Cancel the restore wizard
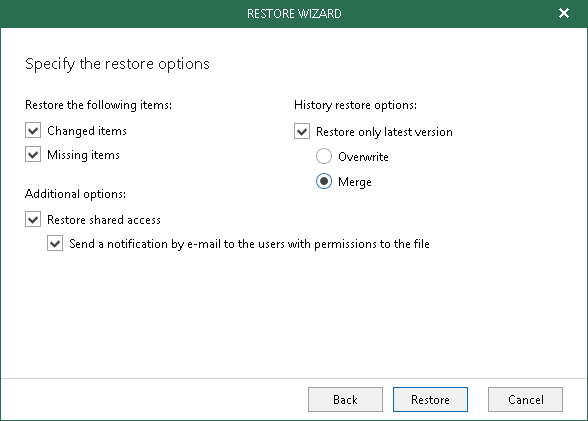The width and height of the screenshot is (588, 421). coord(525,400)
